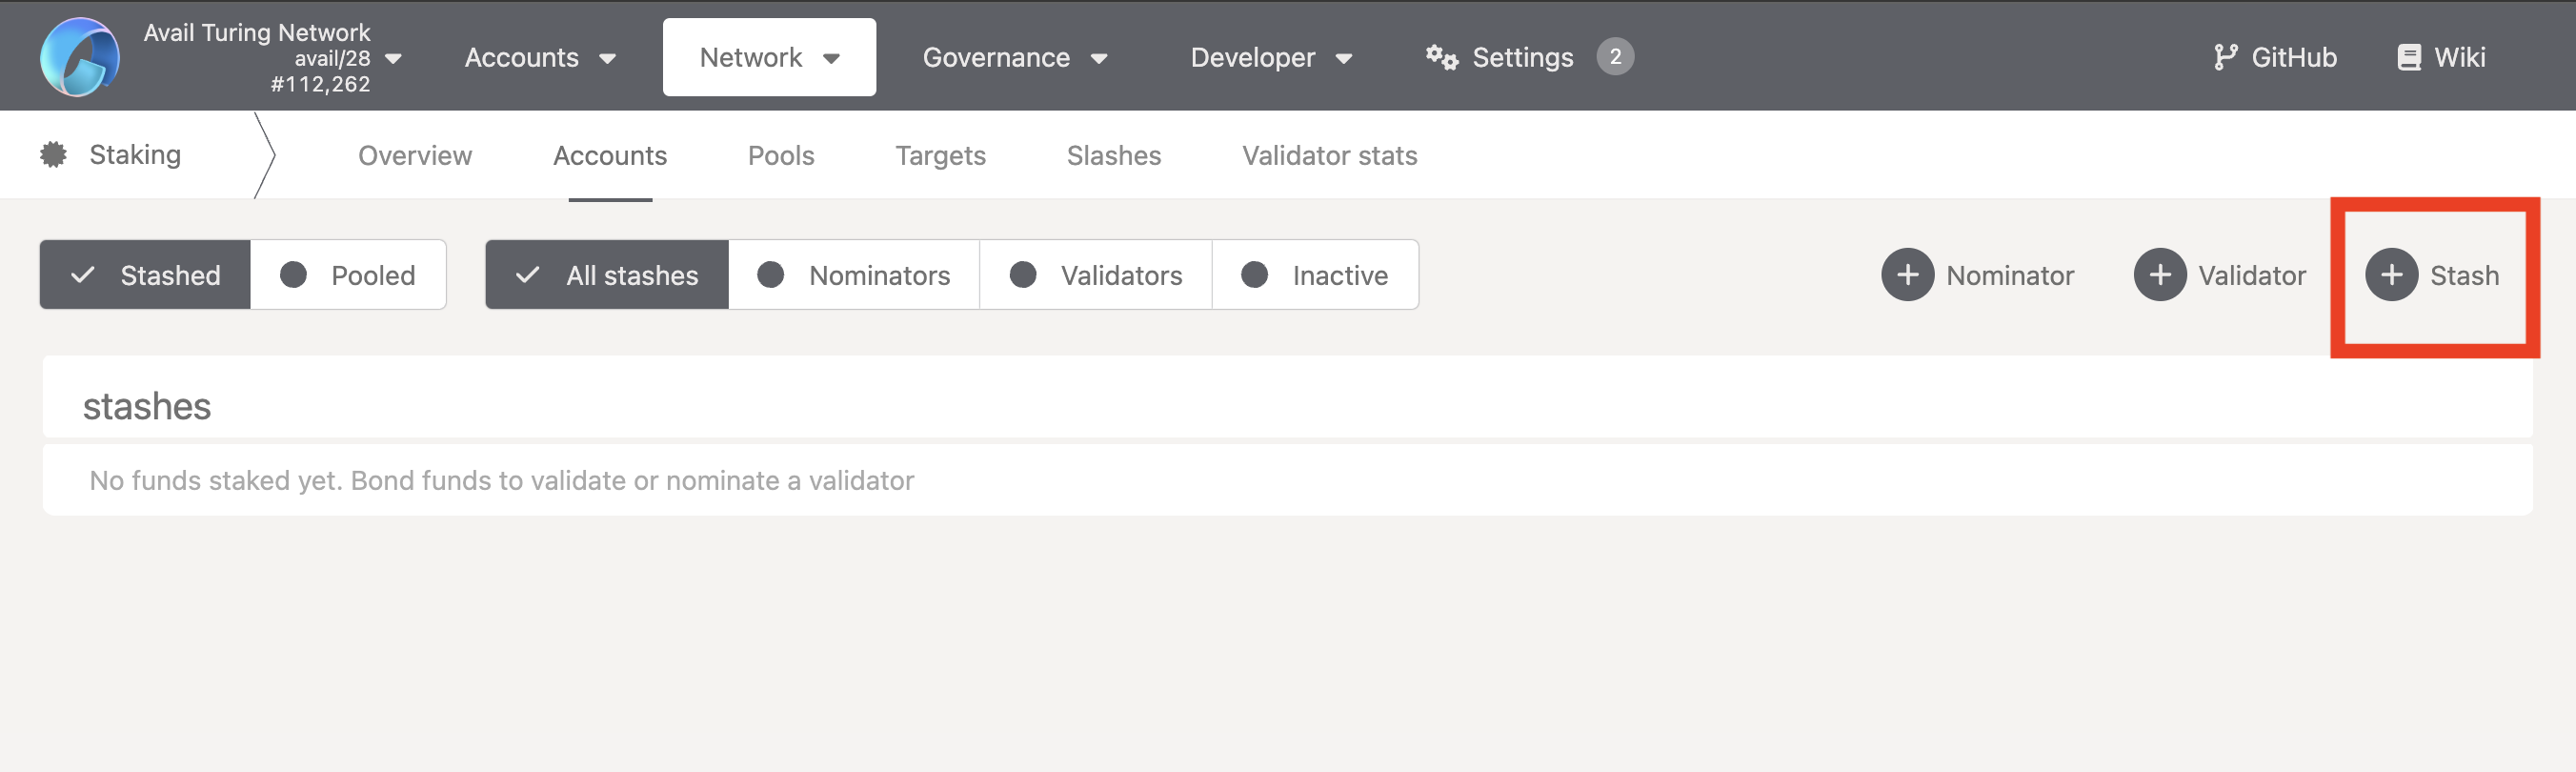Expand the Developer menu
This screenshot has height=772, width=2576.
pos(1270,58)
